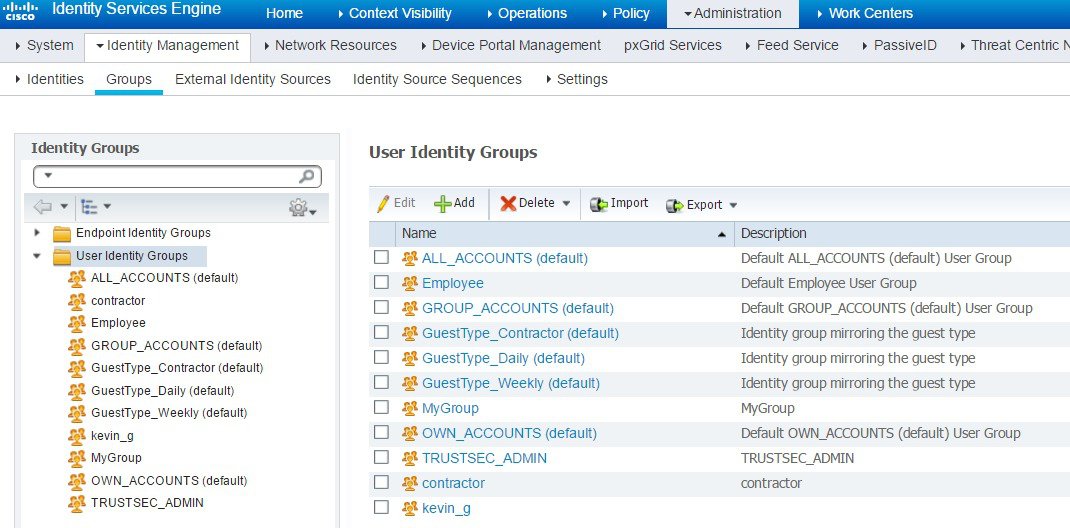
Task: Click the Endpoint Identity Groups folder icon
Action: 62,234
